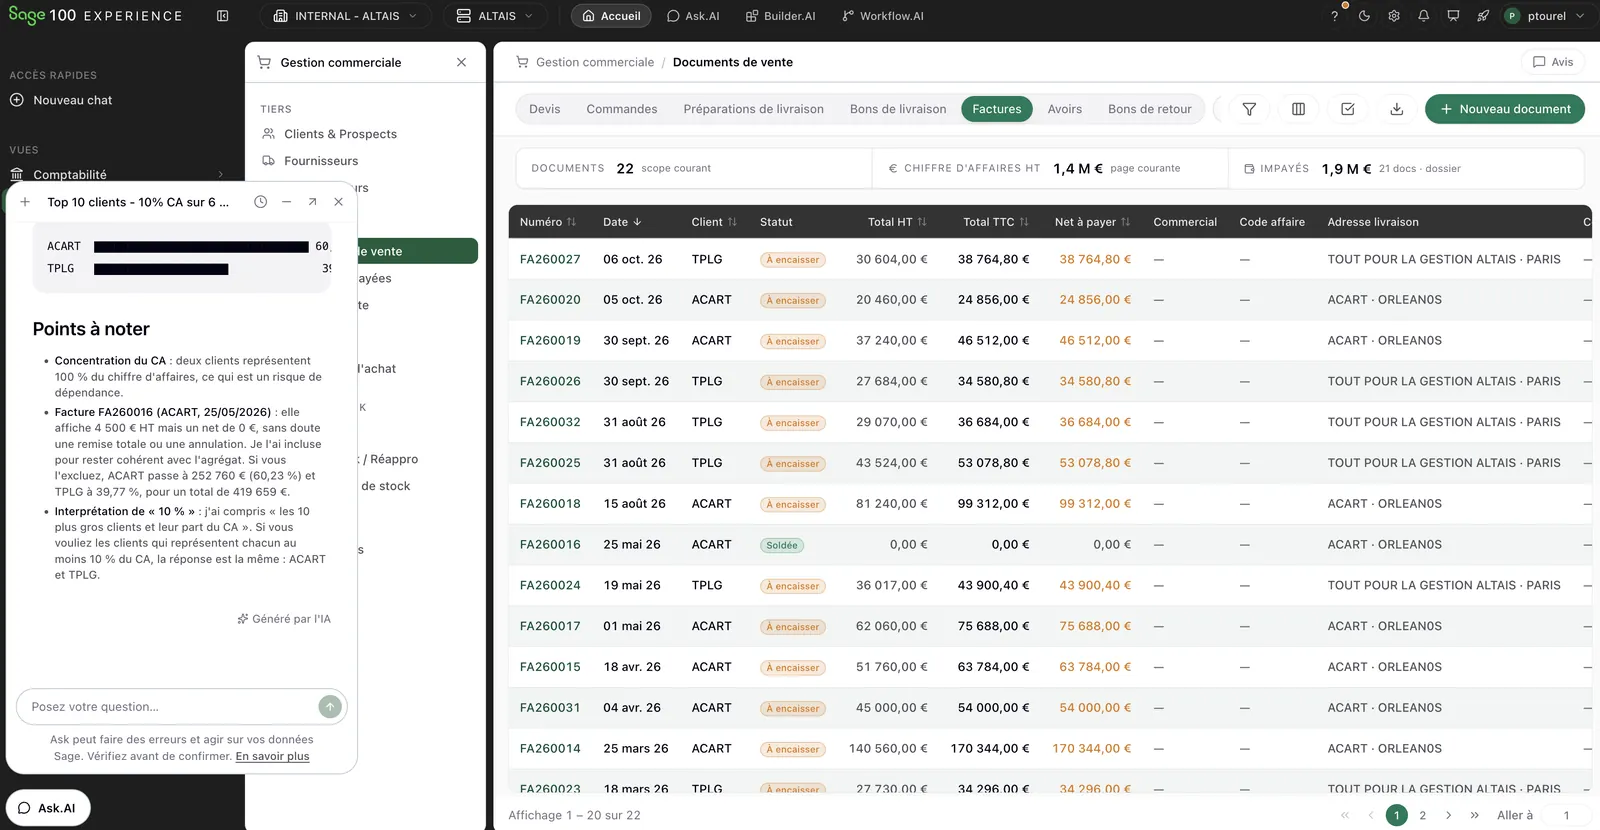Open chat history clock icon

[260, 202]
